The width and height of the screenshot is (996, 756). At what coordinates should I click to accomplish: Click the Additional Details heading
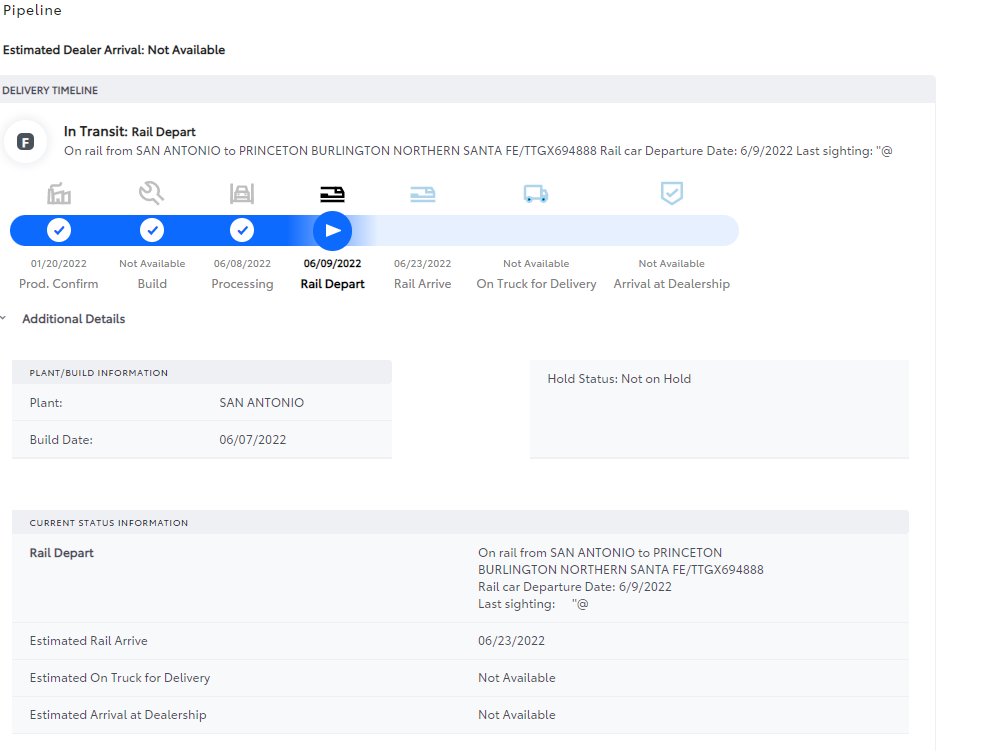click(74, 319)
